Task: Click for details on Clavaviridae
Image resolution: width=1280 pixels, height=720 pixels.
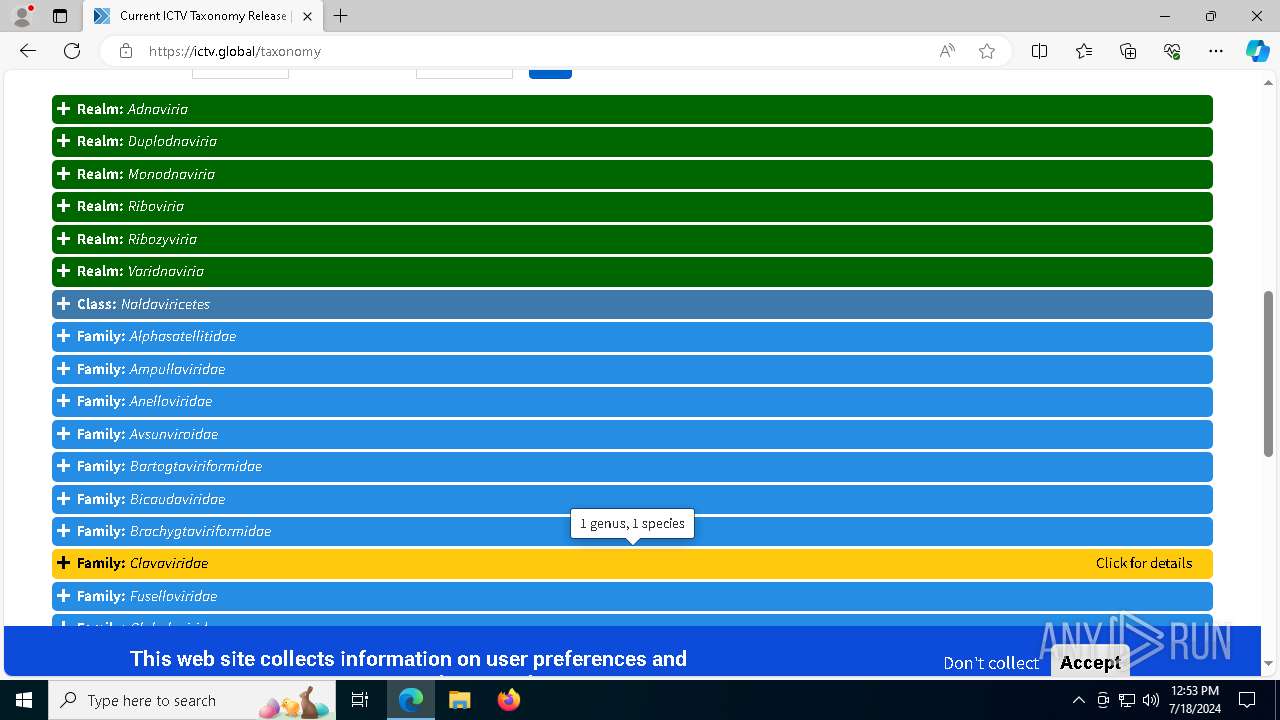Action: pyautogui.click(x=1144, y=563)
